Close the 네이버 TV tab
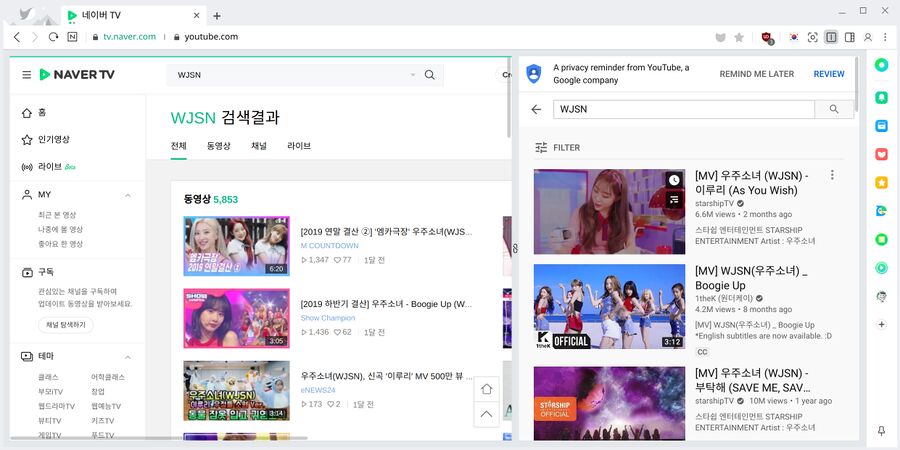Screen dimensions: 900x450 click(x=196, y=16)
